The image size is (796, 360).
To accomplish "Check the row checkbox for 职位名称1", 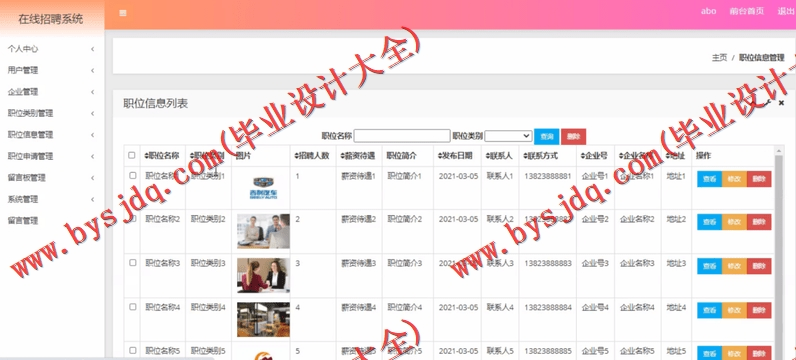I will point(132,175).
